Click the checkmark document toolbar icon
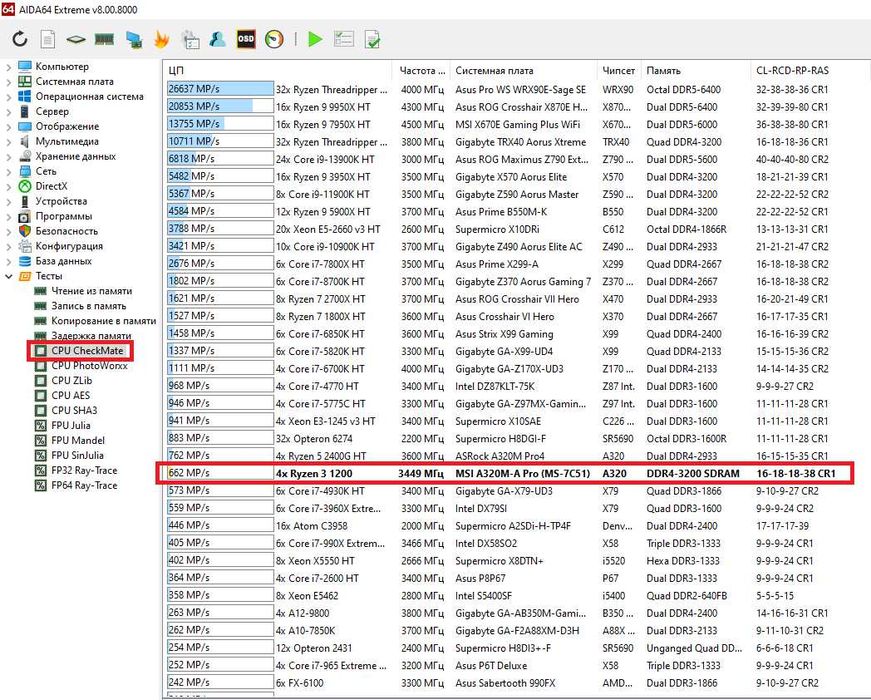This screenshot has height=700, width=871. pyautogui.click(x=372, y=39)
